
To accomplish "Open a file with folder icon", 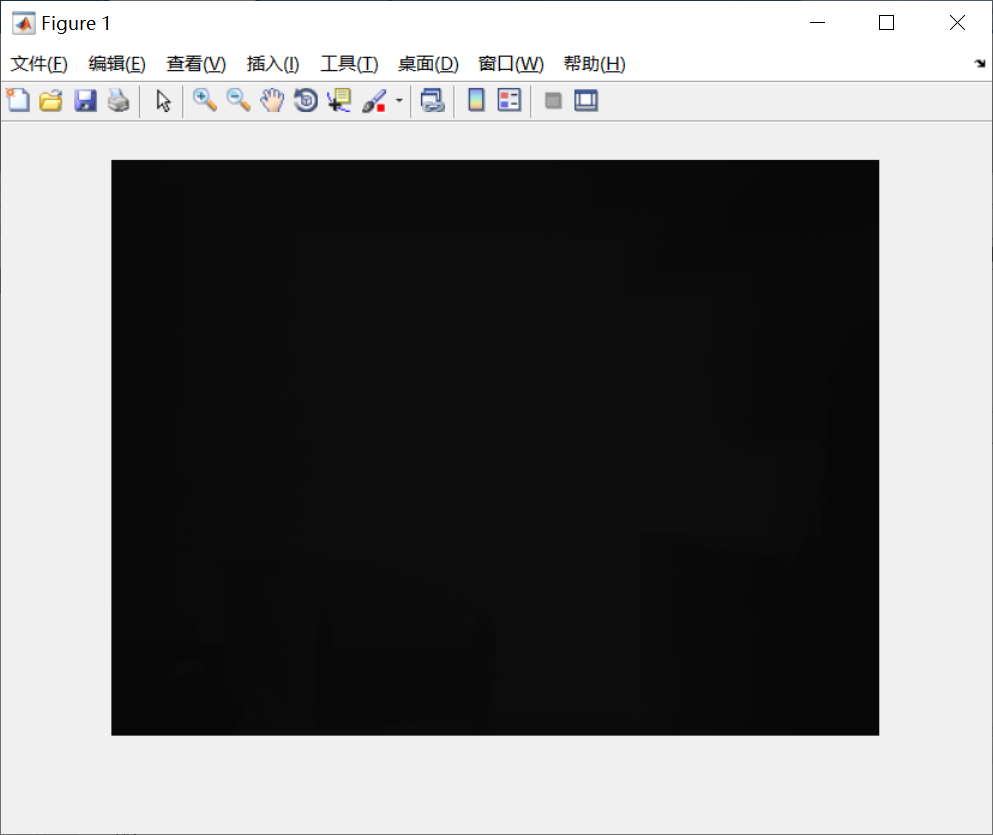I will [x=51, y=100].
